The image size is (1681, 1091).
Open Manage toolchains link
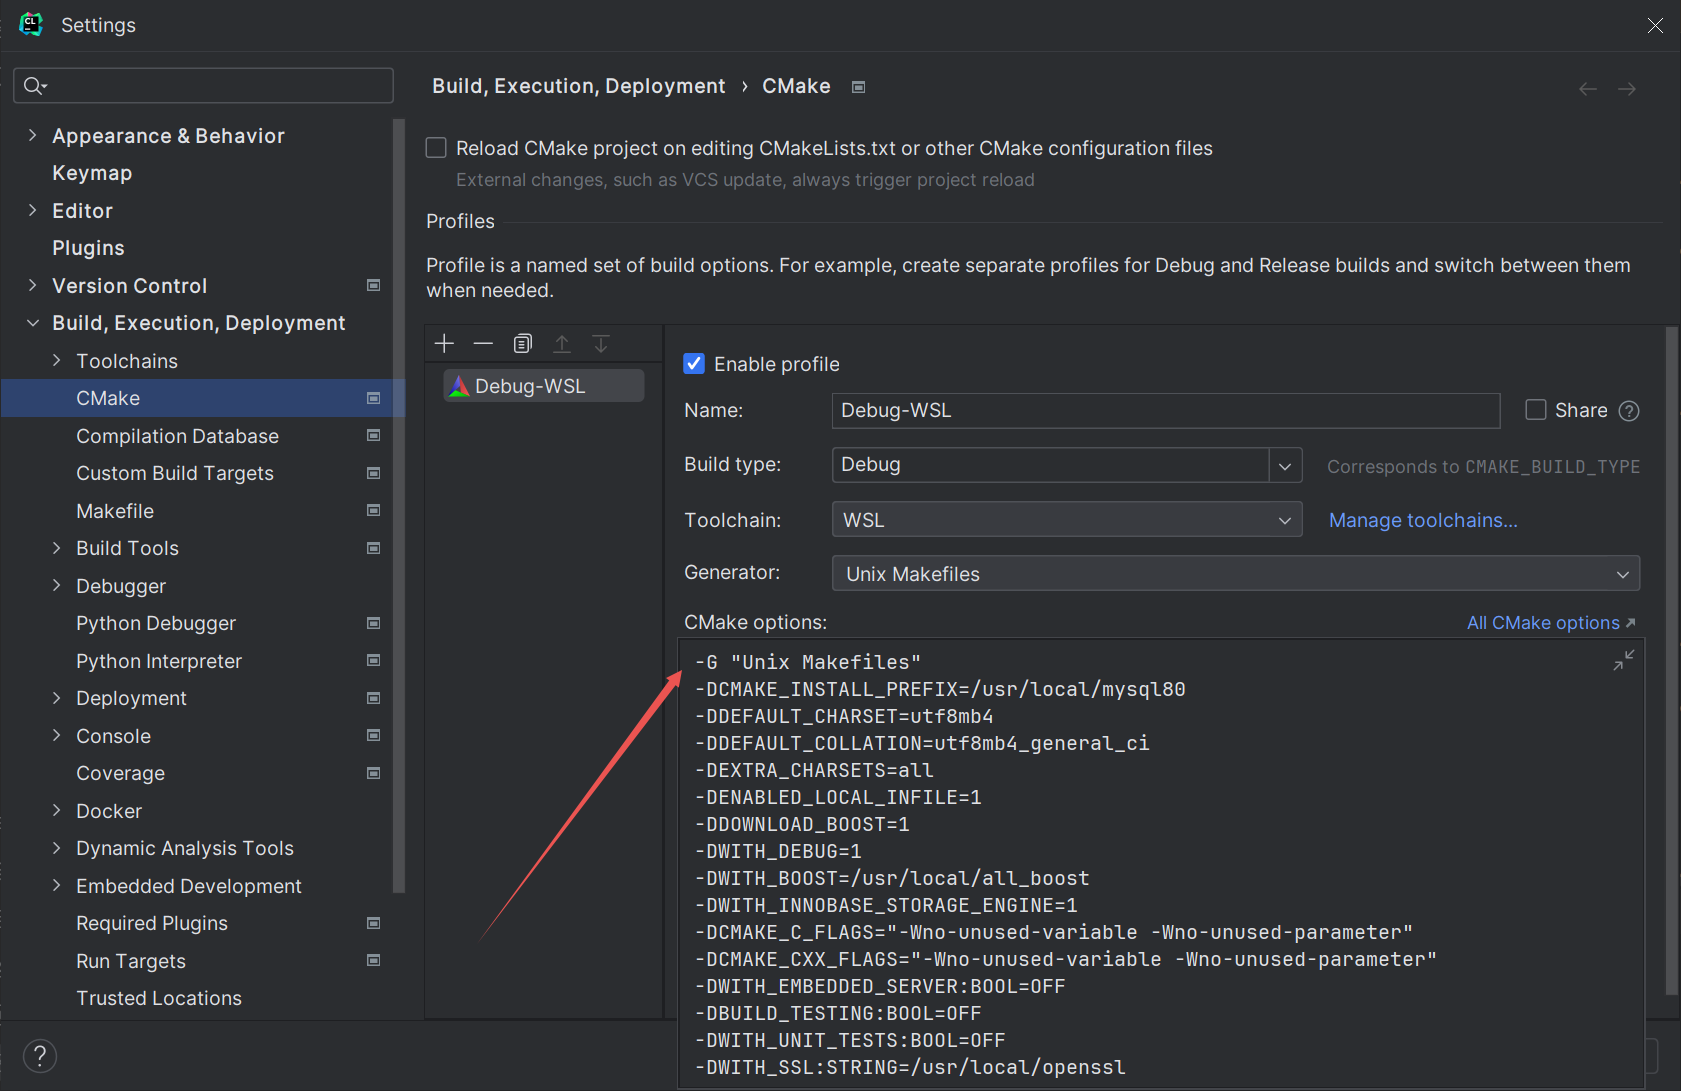pyautogui.click(x=1423, y=520)
